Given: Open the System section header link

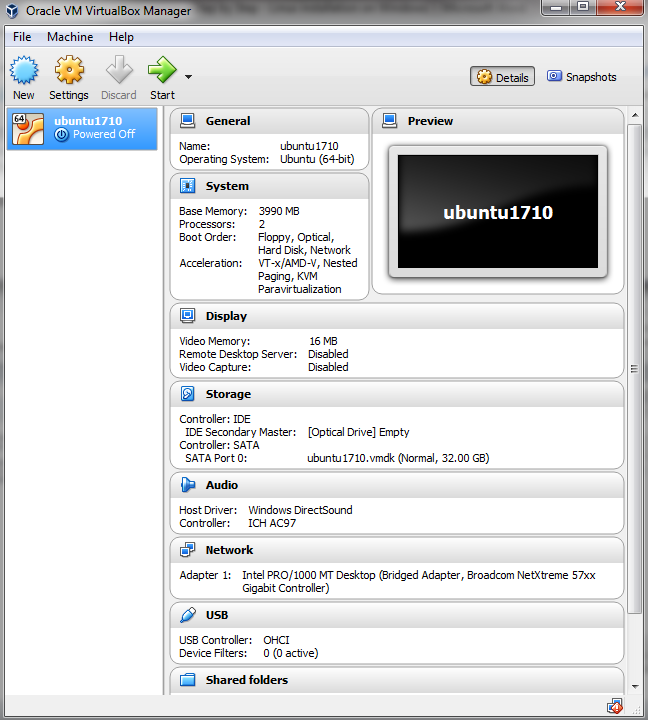Looking at the screenshot, I should point(227,186).
